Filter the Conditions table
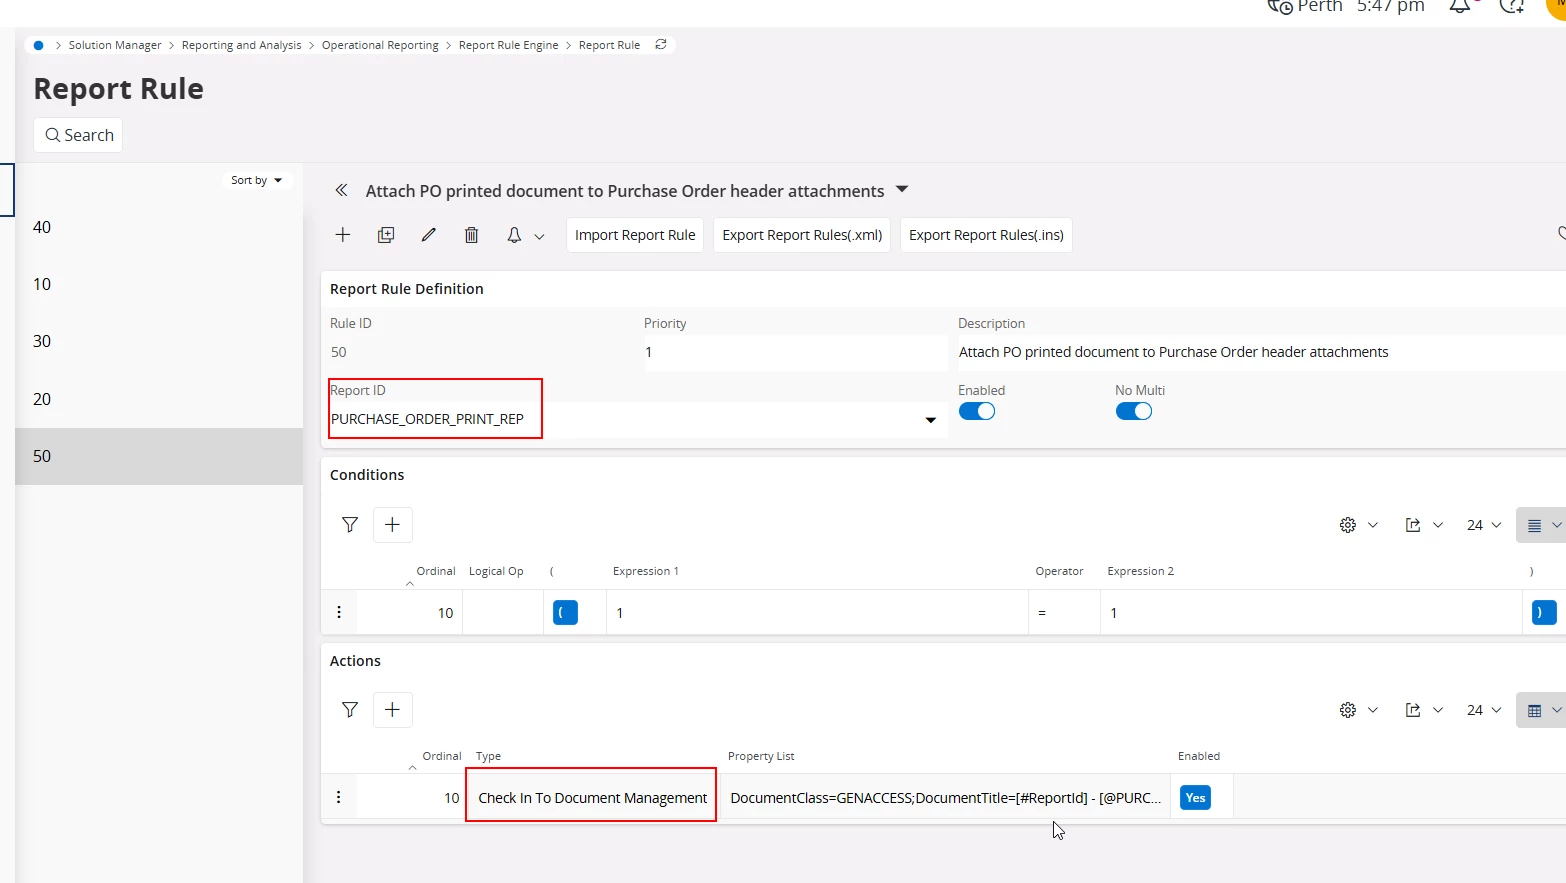The image size is (1566, 883). pyautogui.click(x=350, y=525)
